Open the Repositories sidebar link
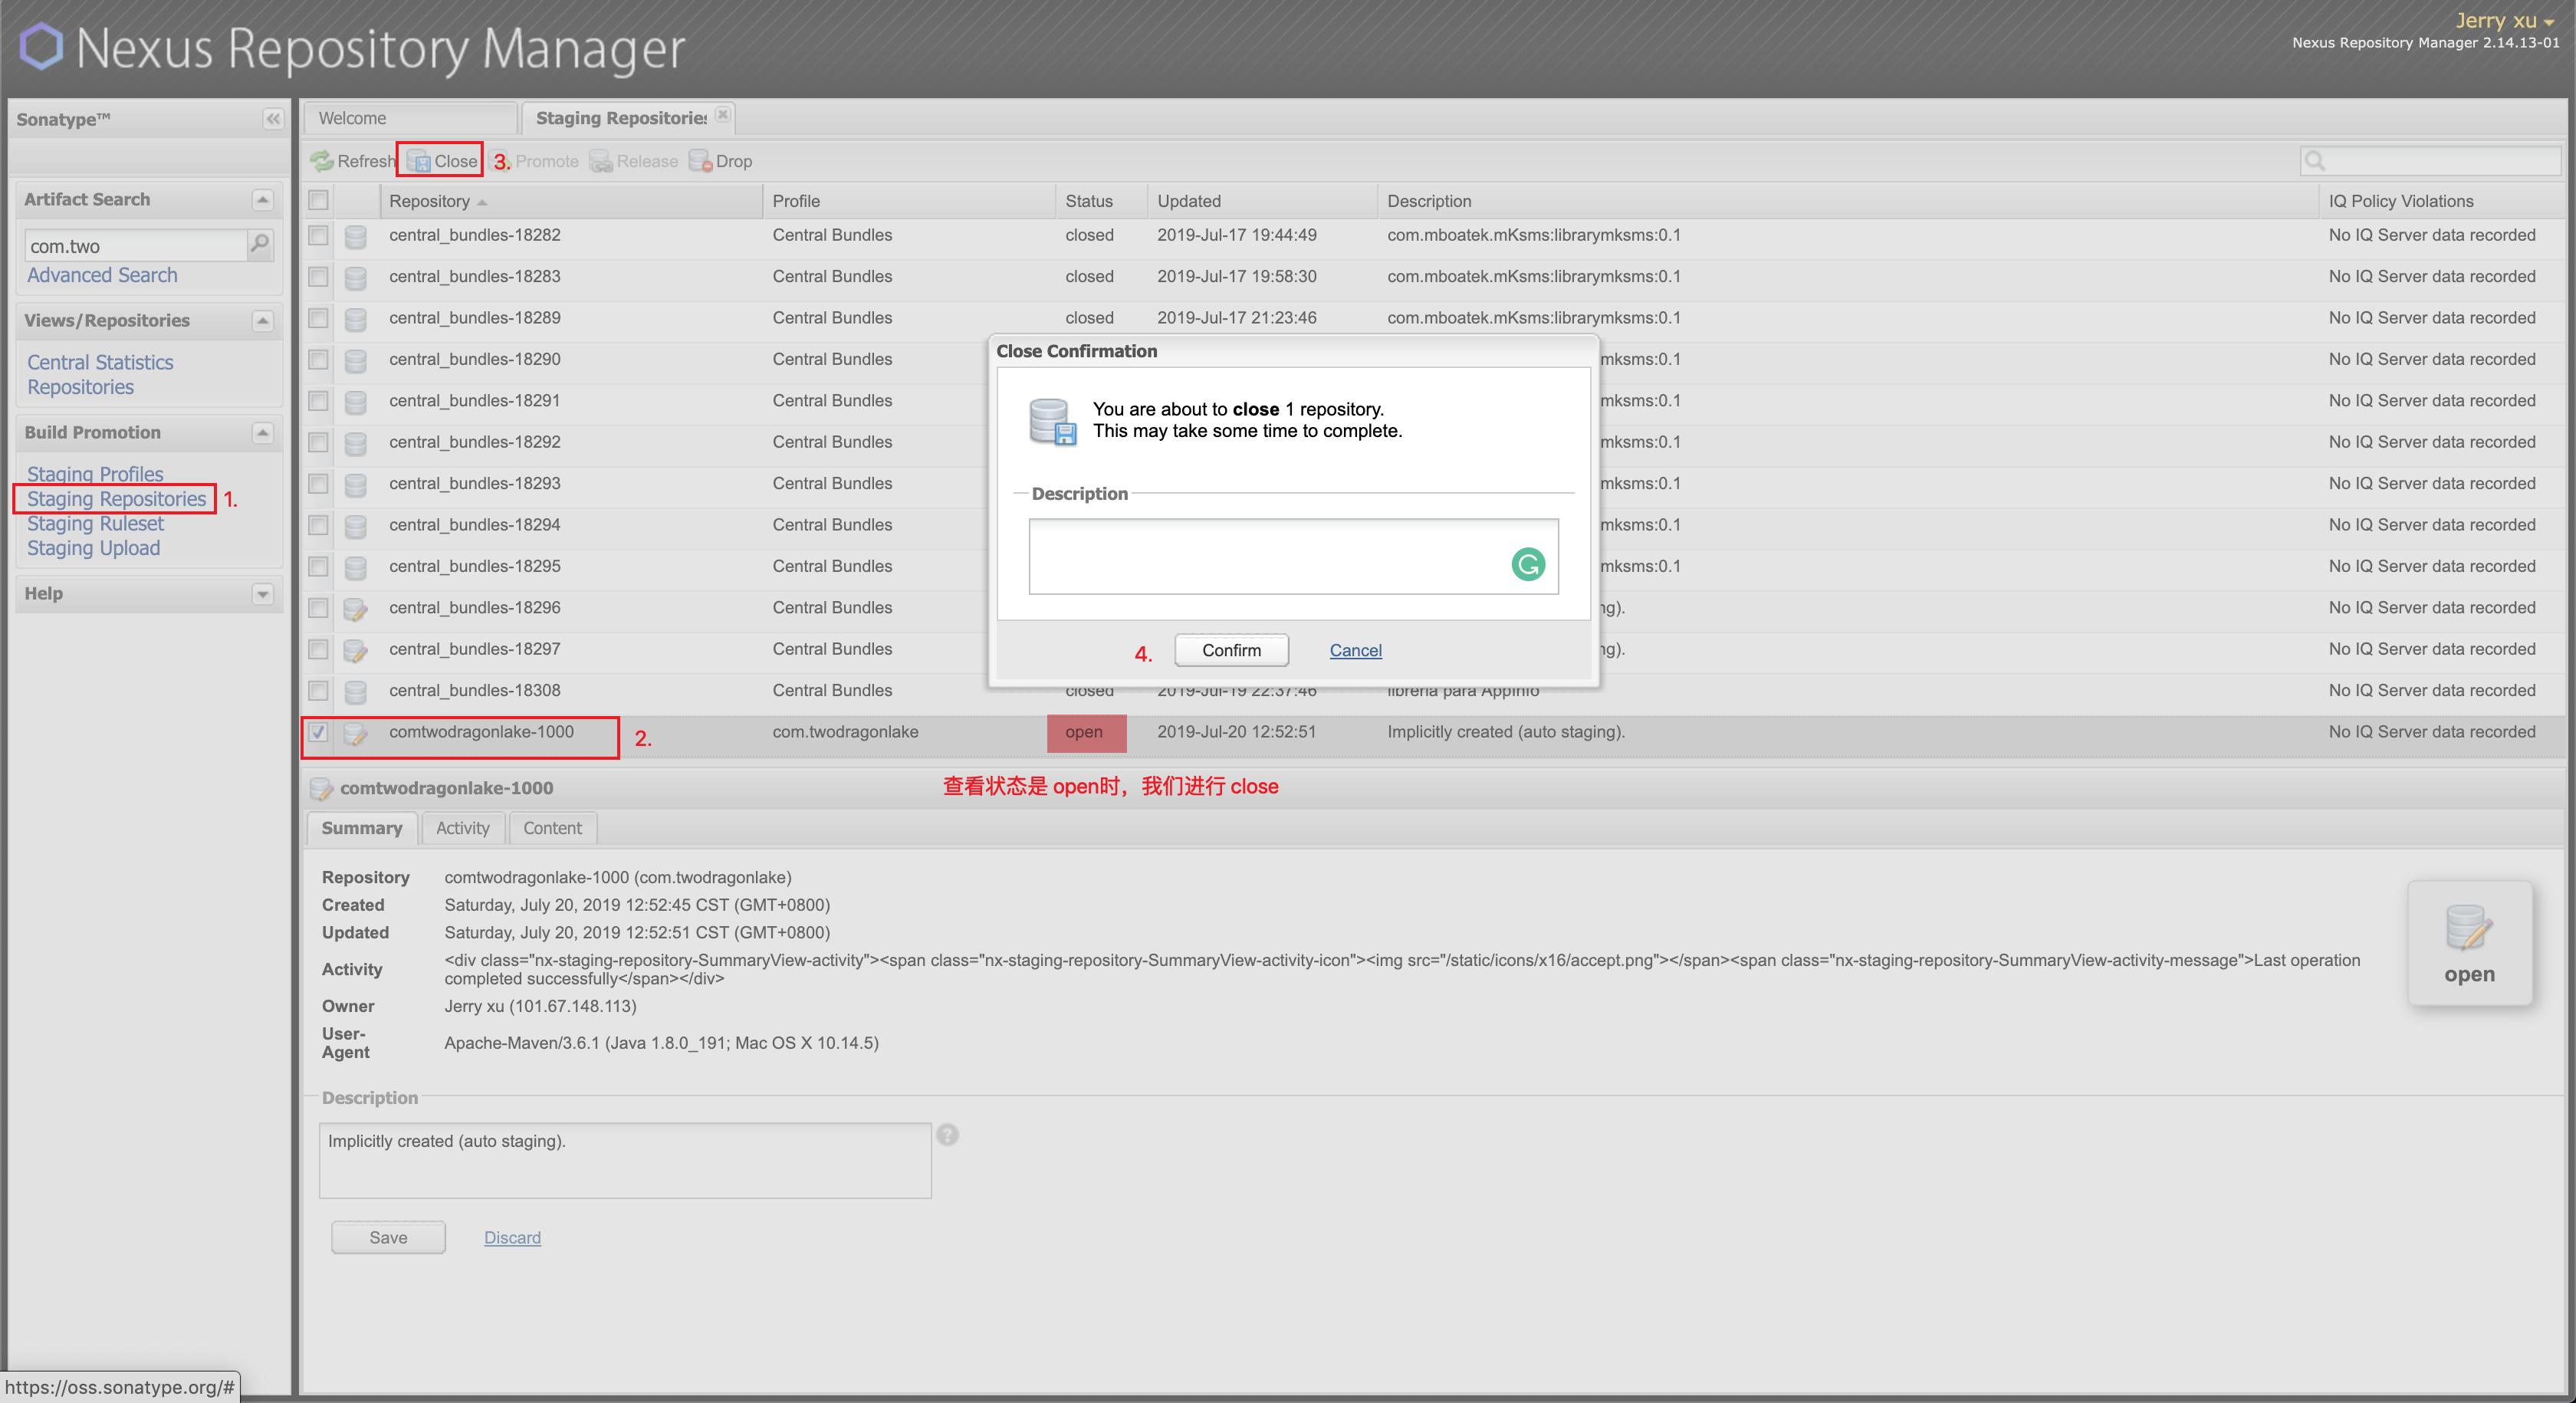 pos(80,387)
